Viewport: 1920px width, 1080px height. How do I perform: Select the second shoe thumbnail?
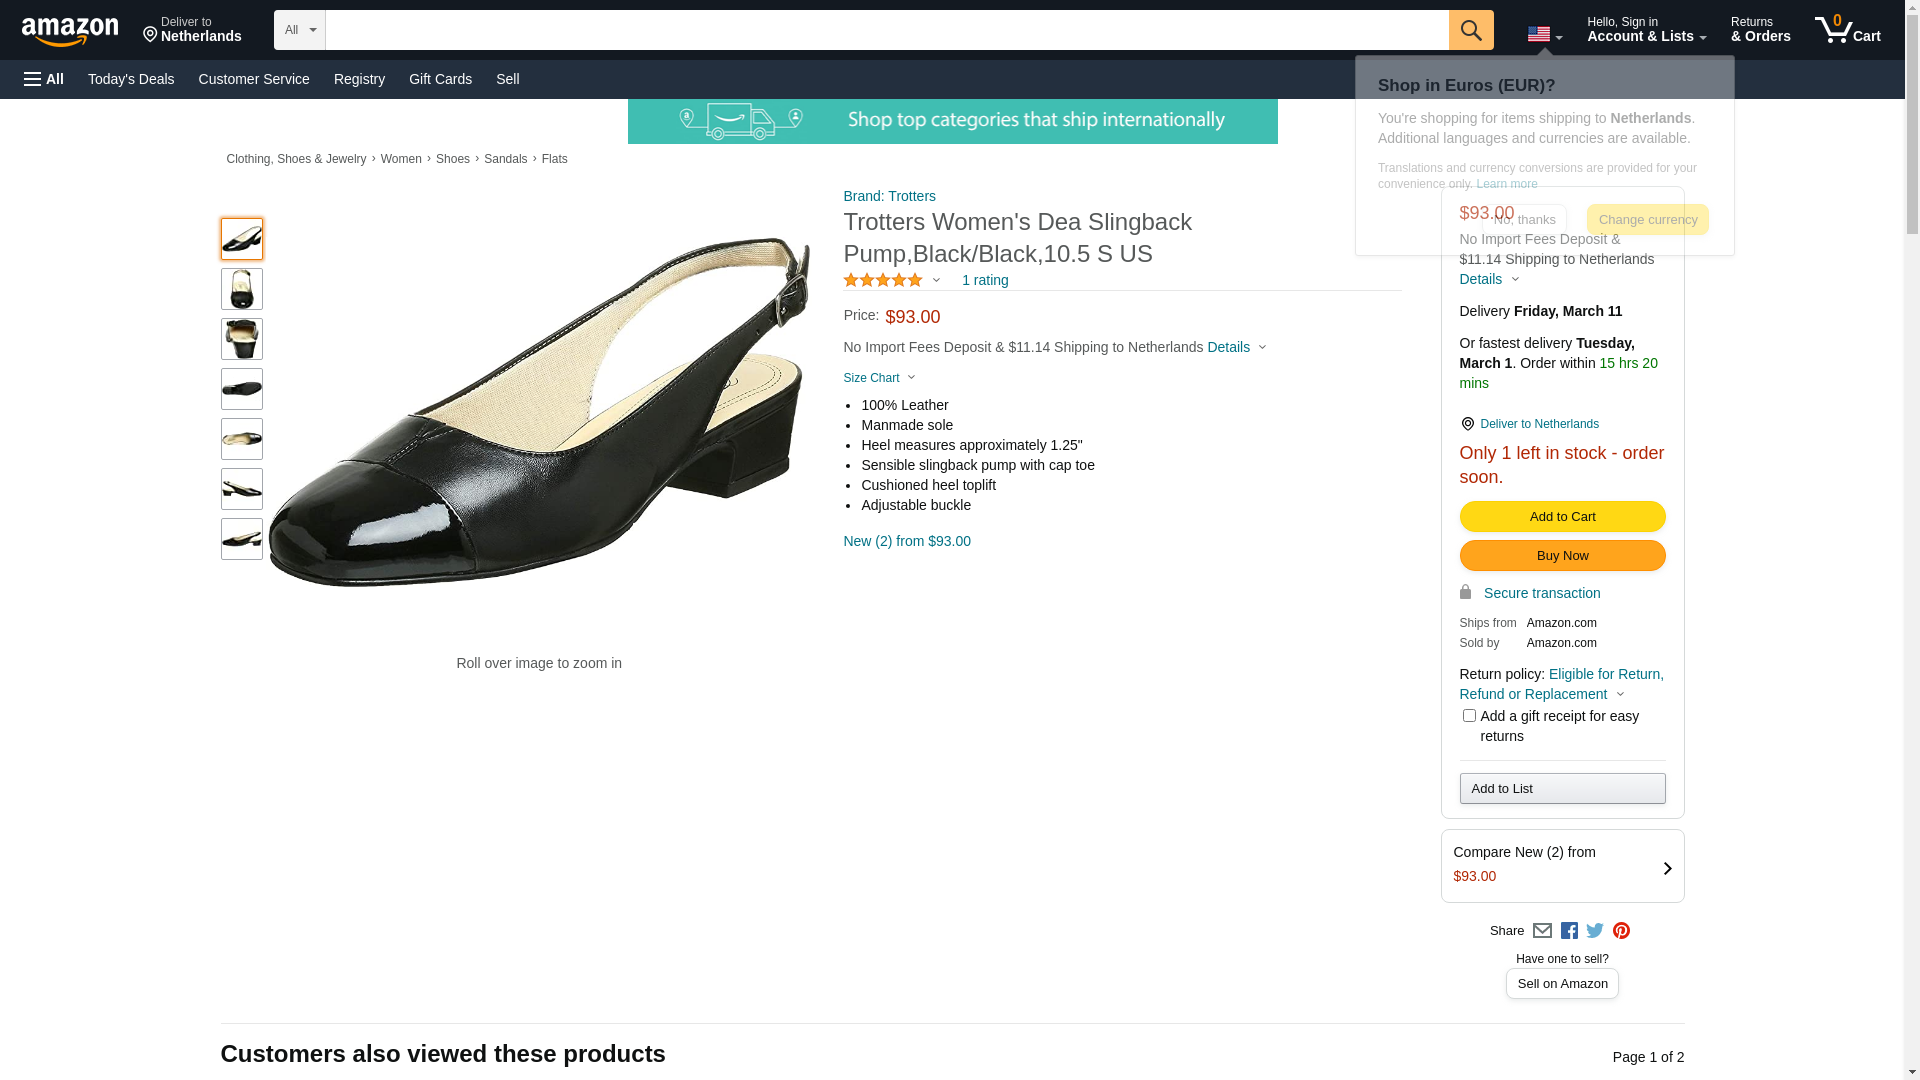tap(242, 289)
